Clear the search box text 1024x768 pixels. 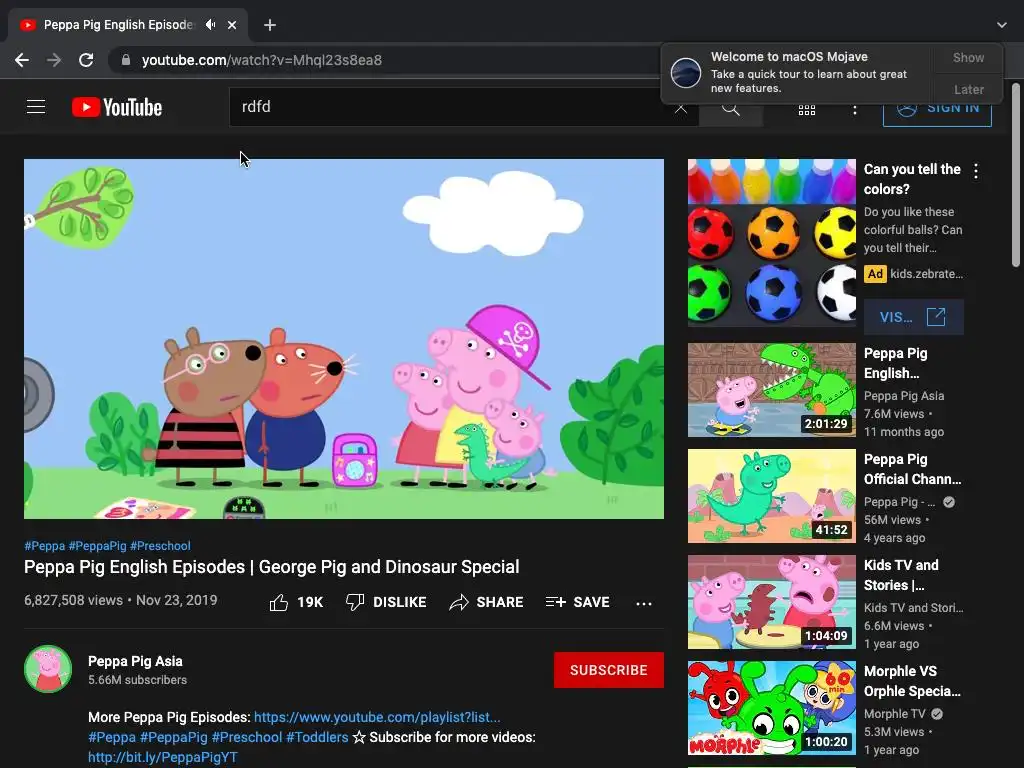click(680, 108)
